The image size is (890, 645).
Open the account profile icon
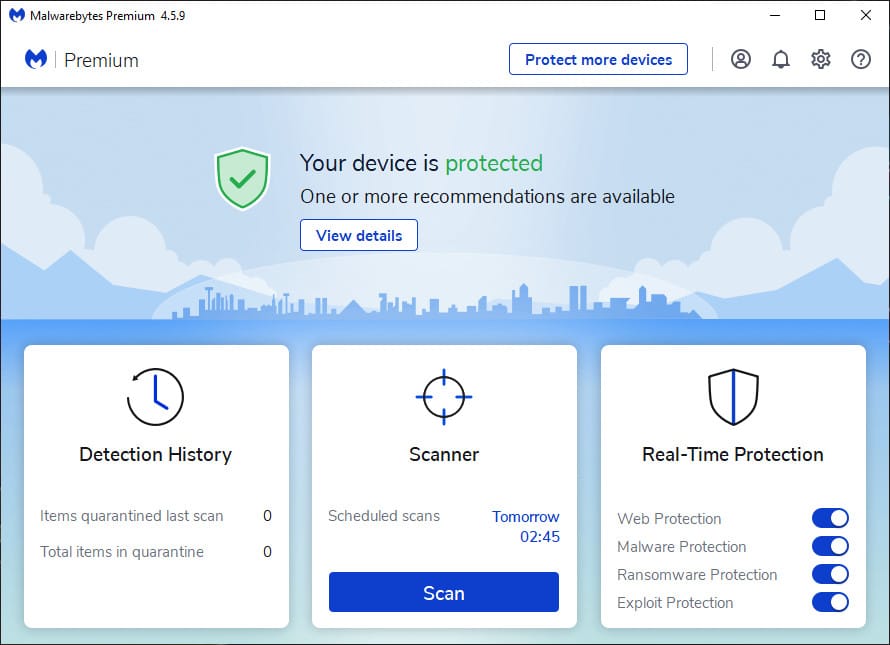click(x=741, y=59)
